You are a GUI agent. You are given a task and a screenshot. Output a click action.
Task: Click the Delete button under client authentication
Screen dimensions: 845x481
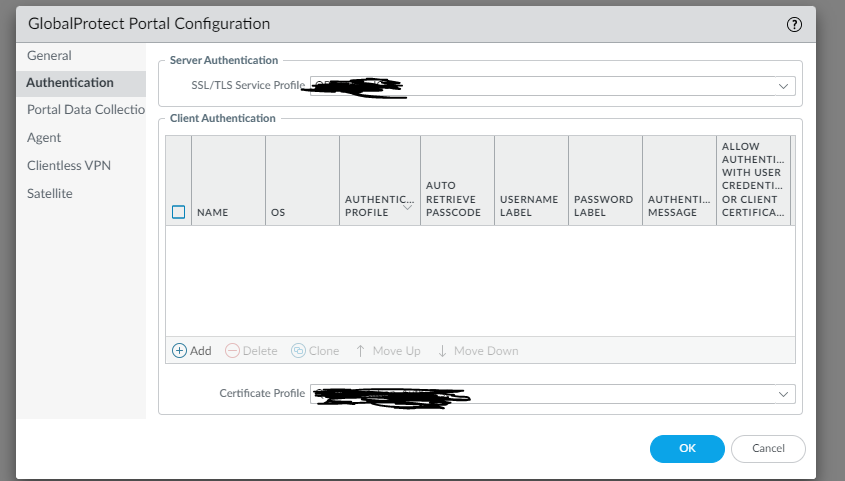pos(251,351)
